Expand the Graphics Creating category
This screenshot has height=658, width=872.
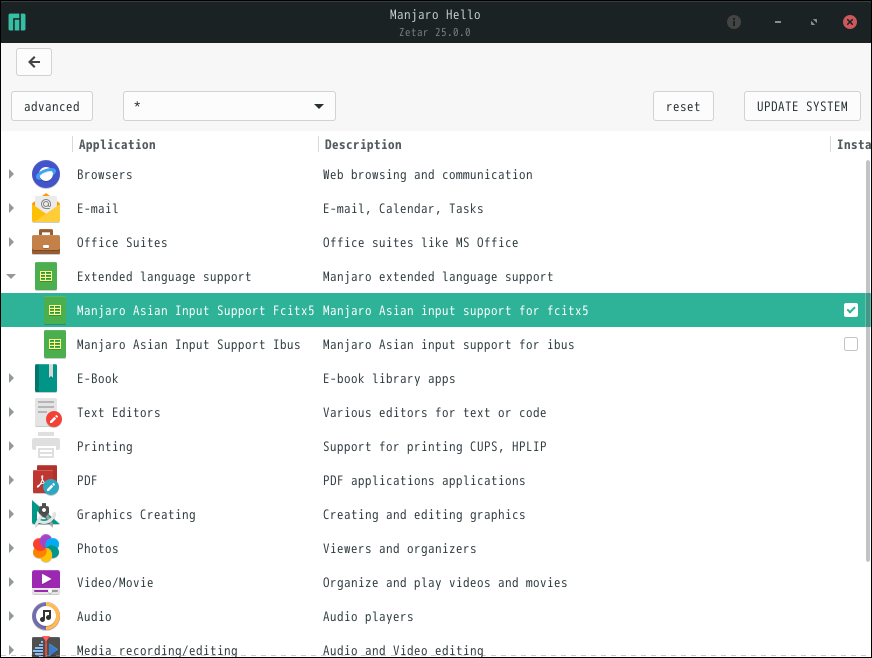tap(11, 514)
